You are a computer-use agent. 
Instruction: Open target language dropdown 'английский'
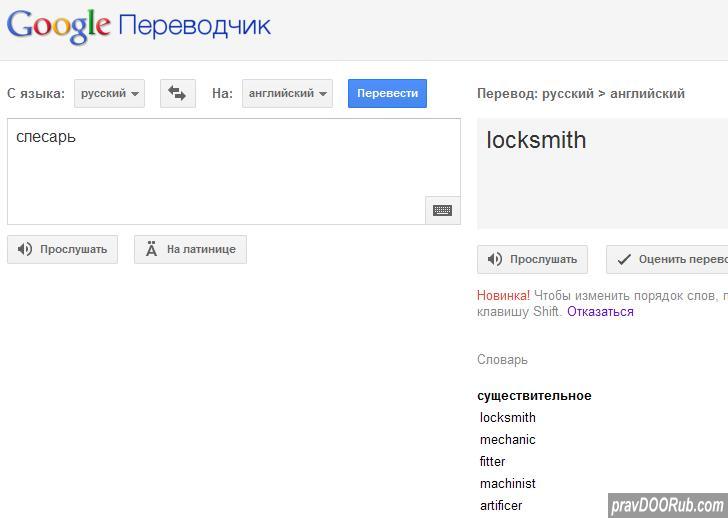[287, 93]
